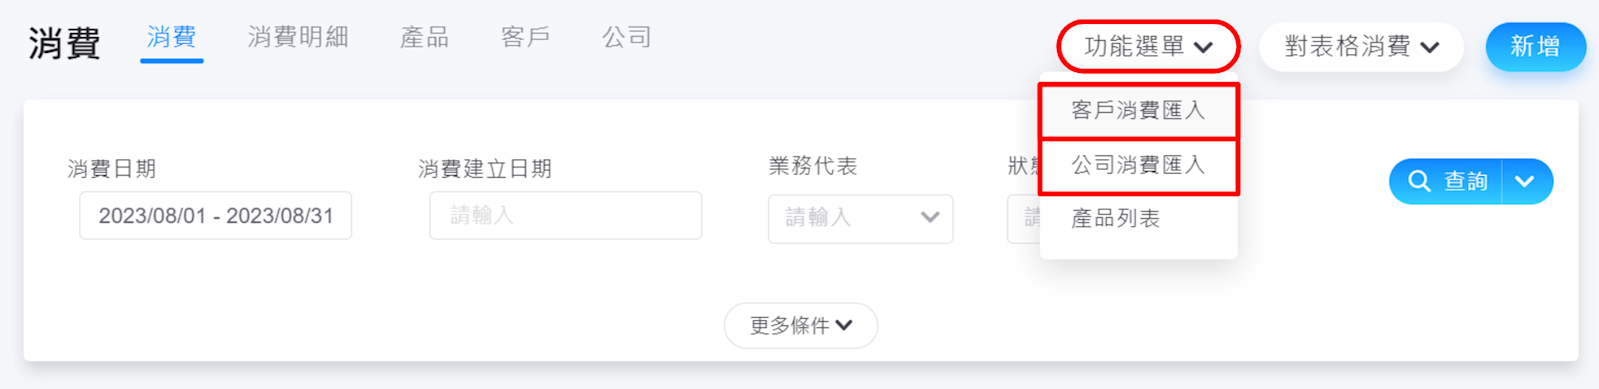The width and height of the screenshot is (1599, 389).
Task: Open the arrow beside 查詢 button
Action: coord(1526,181)
